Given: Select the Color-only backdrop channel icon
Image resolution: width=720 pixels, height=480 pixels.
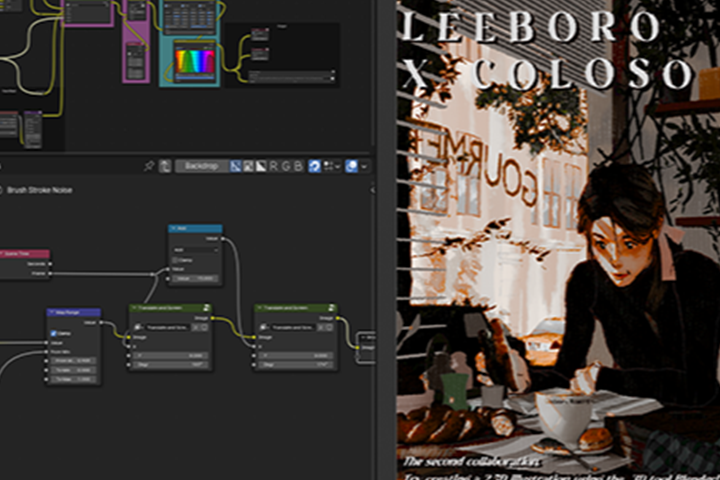Looking at the screenshot, I should pyautogui.click(x=248, y=166).
